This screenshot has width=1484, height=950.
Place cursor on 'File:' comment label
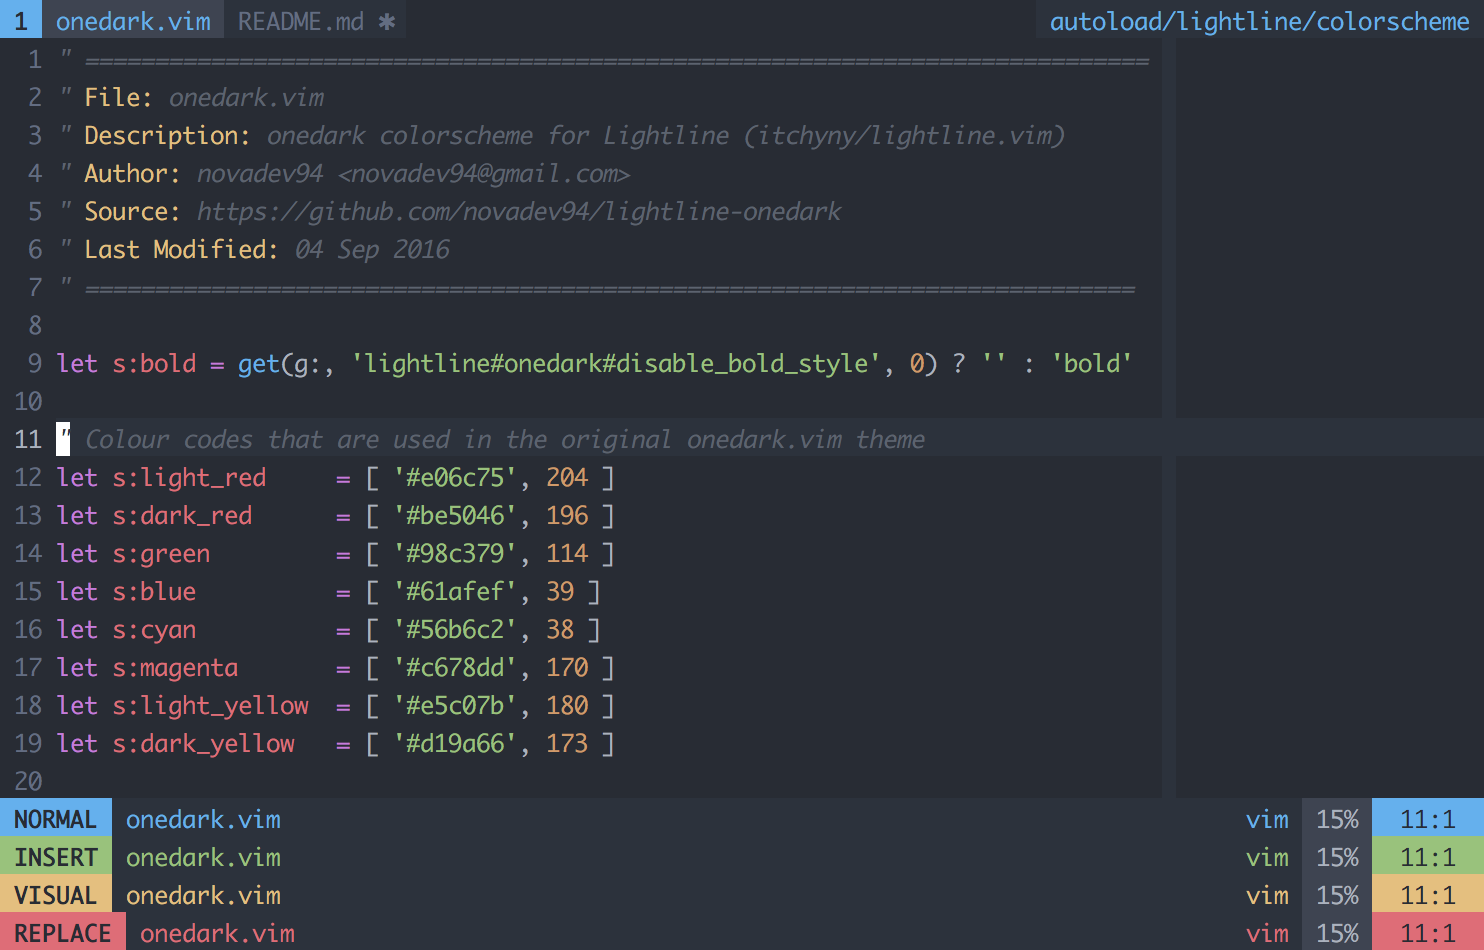118,97
